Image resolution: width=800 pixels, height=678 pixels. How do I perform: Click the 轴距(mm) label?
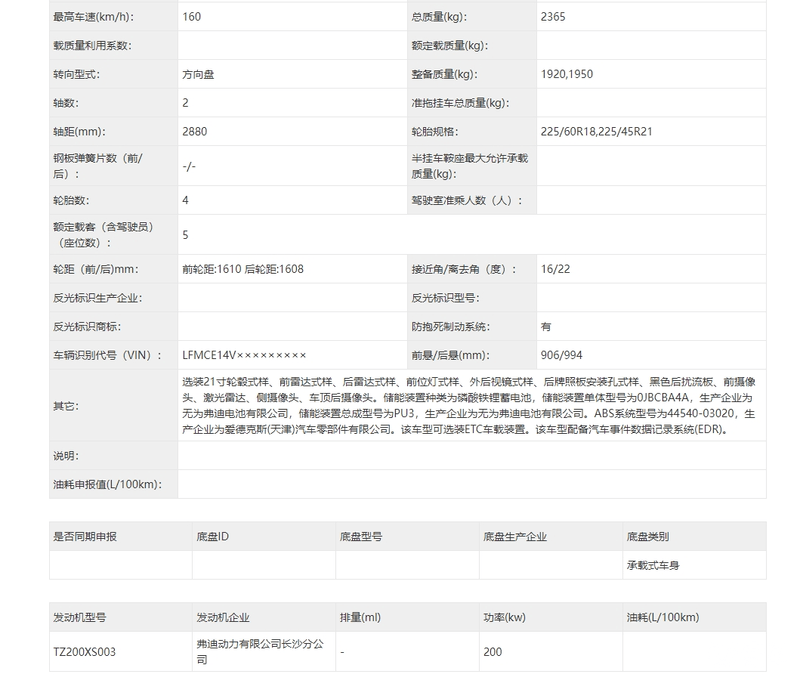pyautogui.click(x=79, y=132)
